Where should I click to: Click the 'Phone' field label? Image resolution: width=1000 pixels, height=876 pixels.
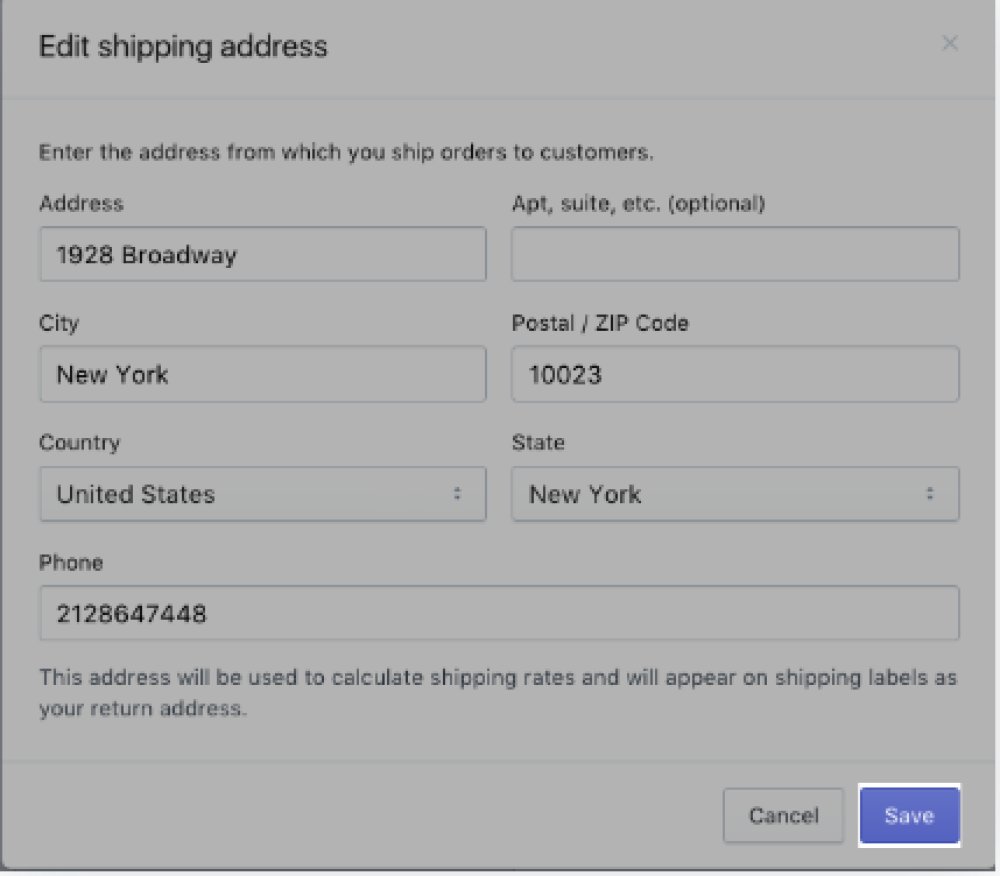click(x=71, y=562)
